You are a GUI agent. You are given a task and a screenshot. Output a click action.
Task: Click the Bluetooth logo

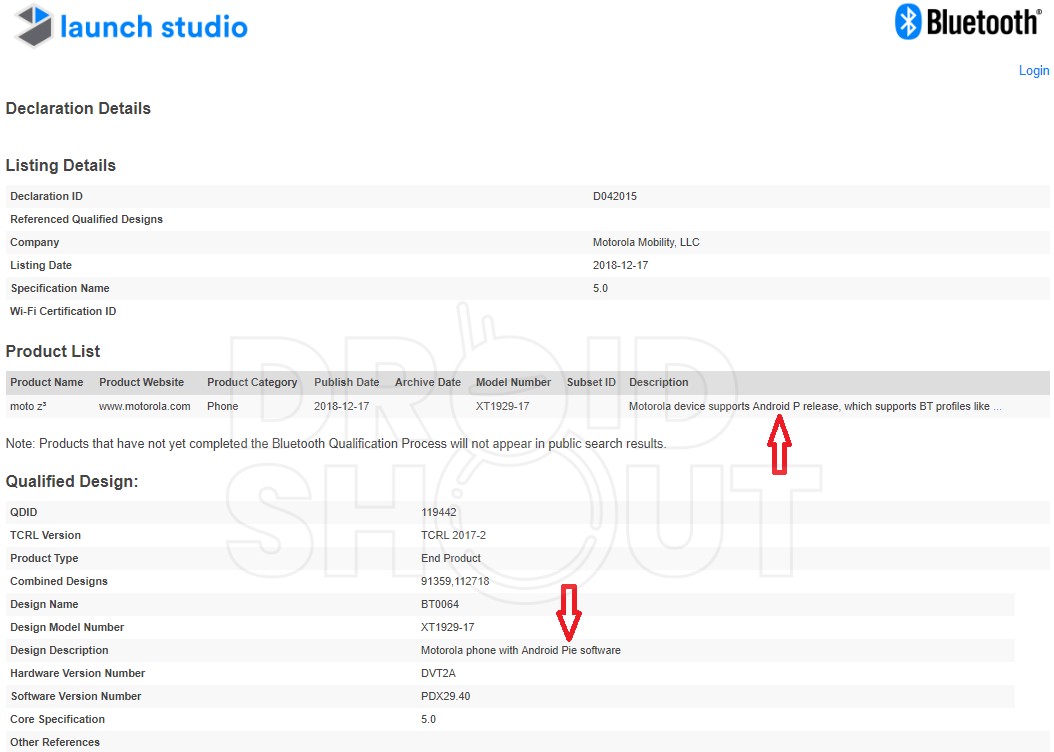coord(967,22)
